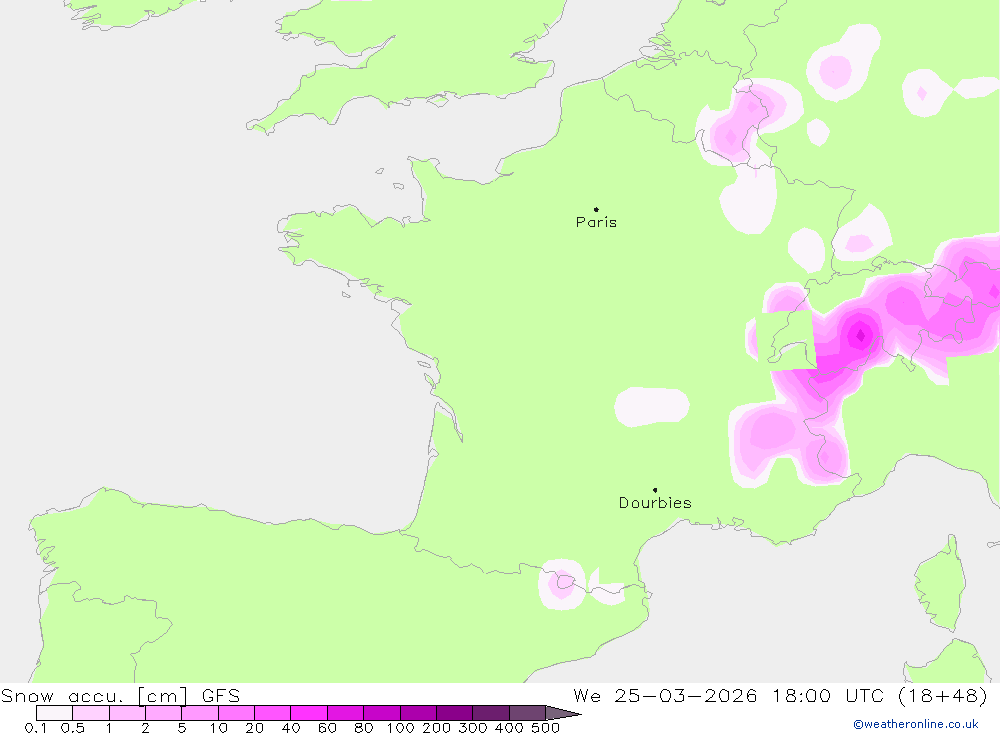Click the legend arrow tip beyond 500
The width and height of the screenshot is (1000, 733).
(563, 713)
